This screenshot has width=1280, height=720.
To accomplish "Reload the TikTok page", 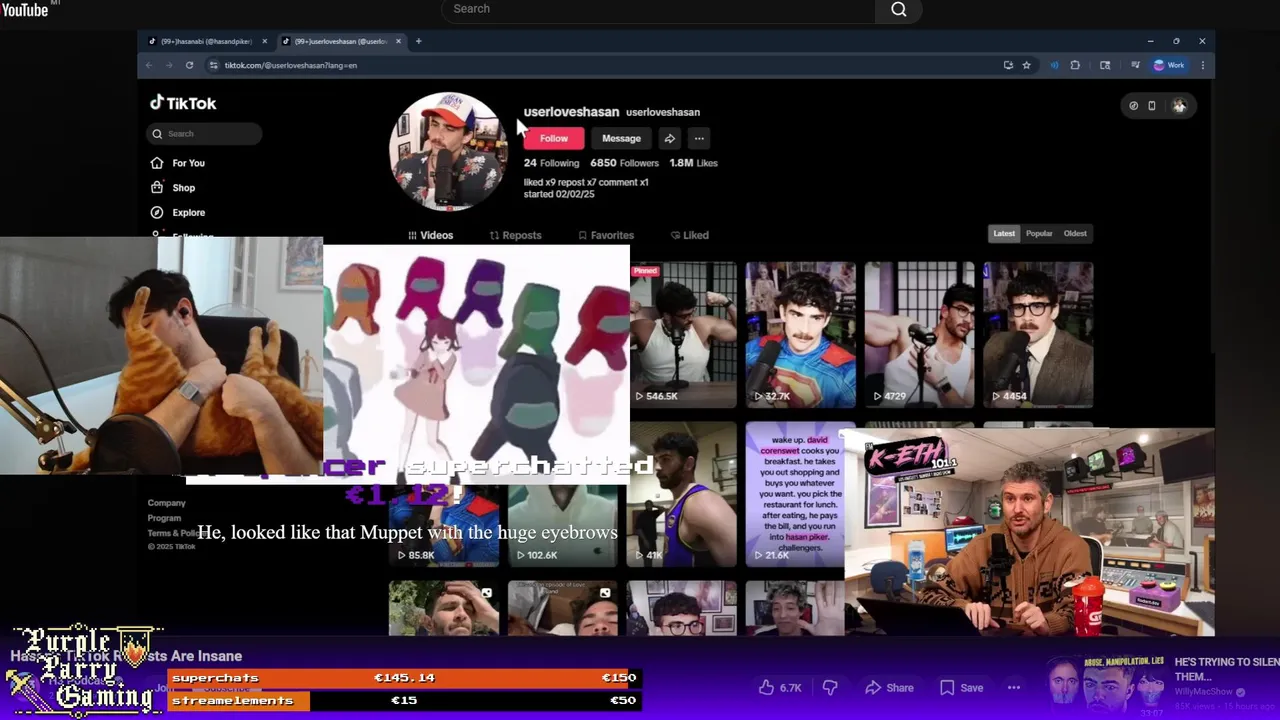I will (189, 65).
